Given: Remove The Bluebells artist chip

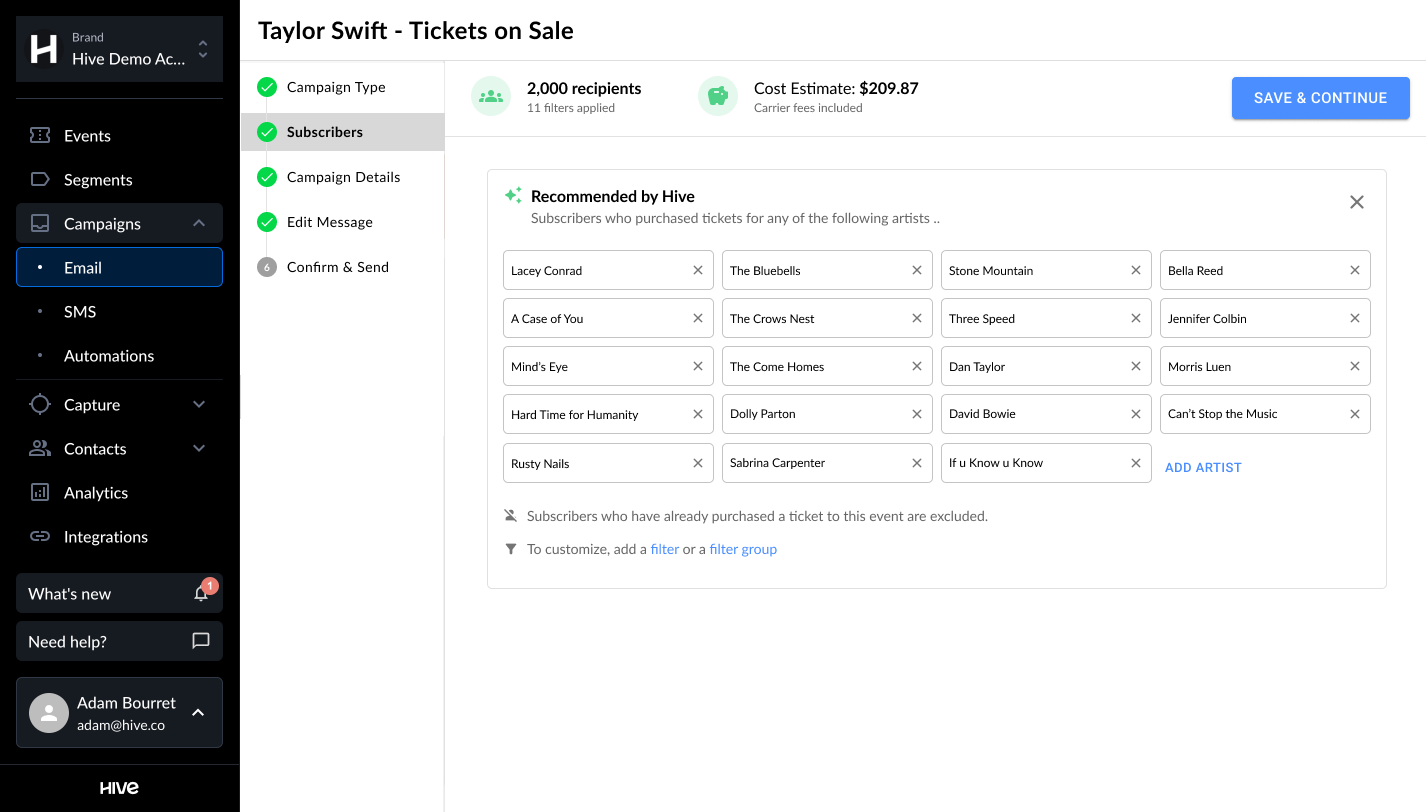Looking at the screenshot, I should (917, 270).
